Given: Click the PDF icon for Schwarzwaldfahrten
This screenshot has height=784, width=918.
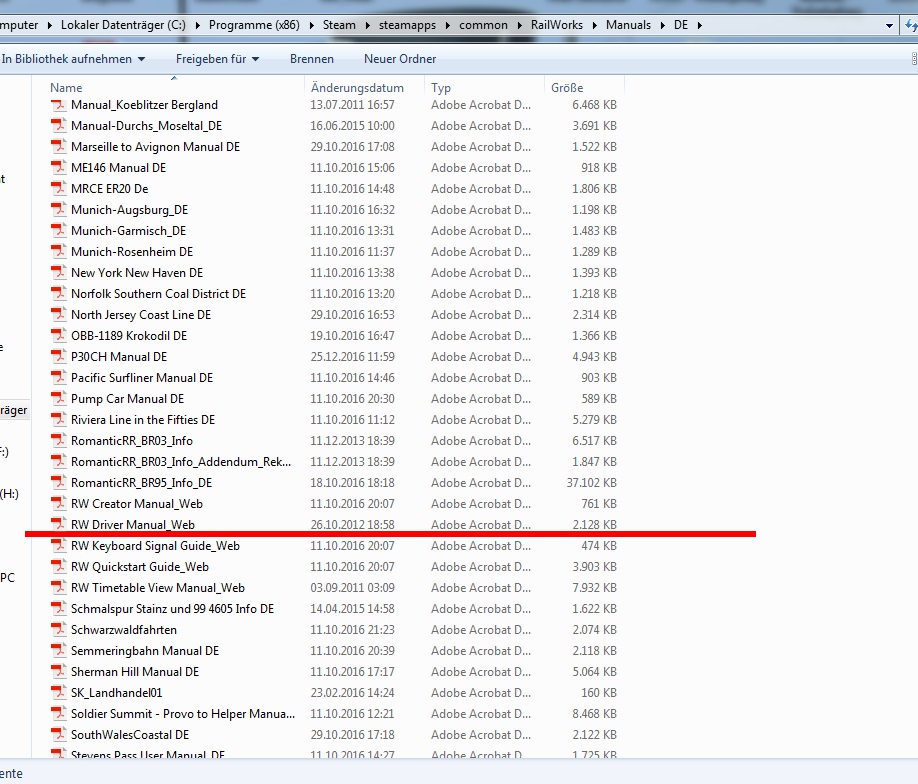Looking at the screenshot, I should pos(58,630).
